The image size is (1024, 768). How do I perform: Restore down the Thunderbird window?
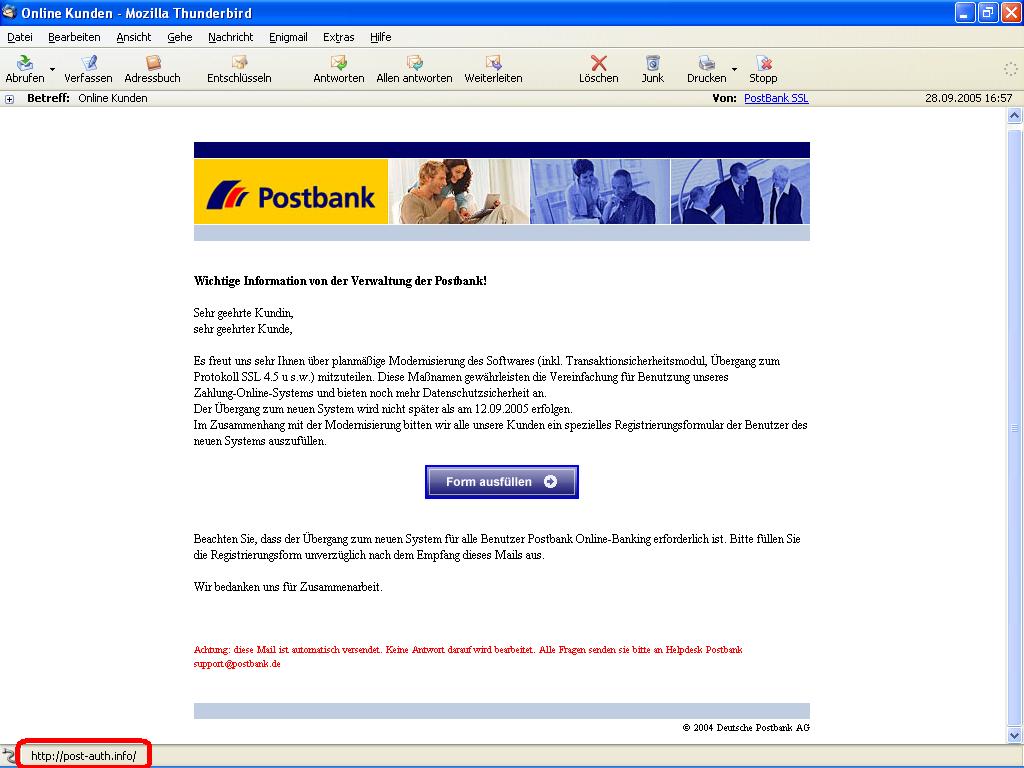988,13
